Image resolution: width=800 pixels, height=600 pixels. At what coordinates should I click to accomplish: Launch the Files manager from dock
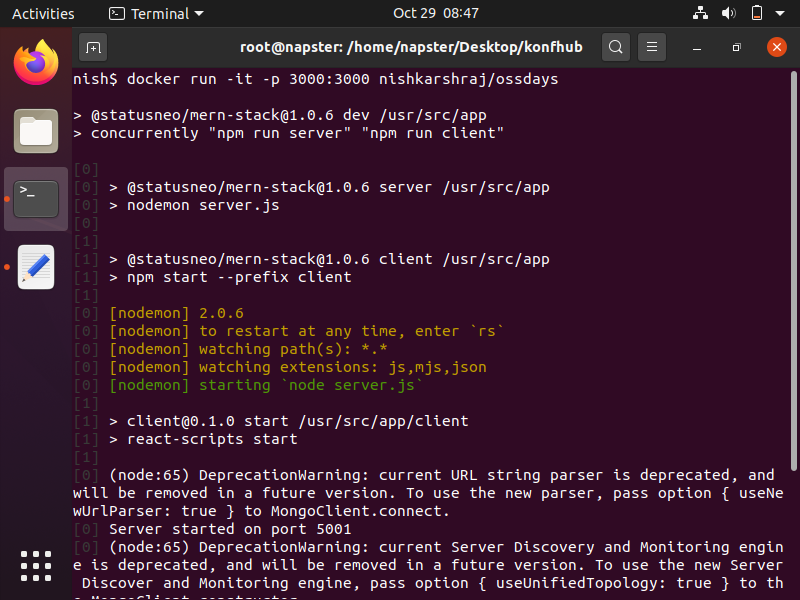36,131
